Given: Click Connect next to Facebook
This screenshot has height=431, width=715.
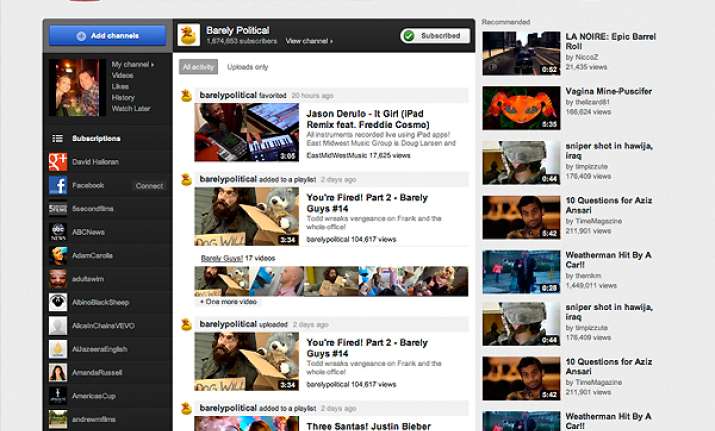Looking at the screenshot, I should pyautogui.click(x=149, y=186).
